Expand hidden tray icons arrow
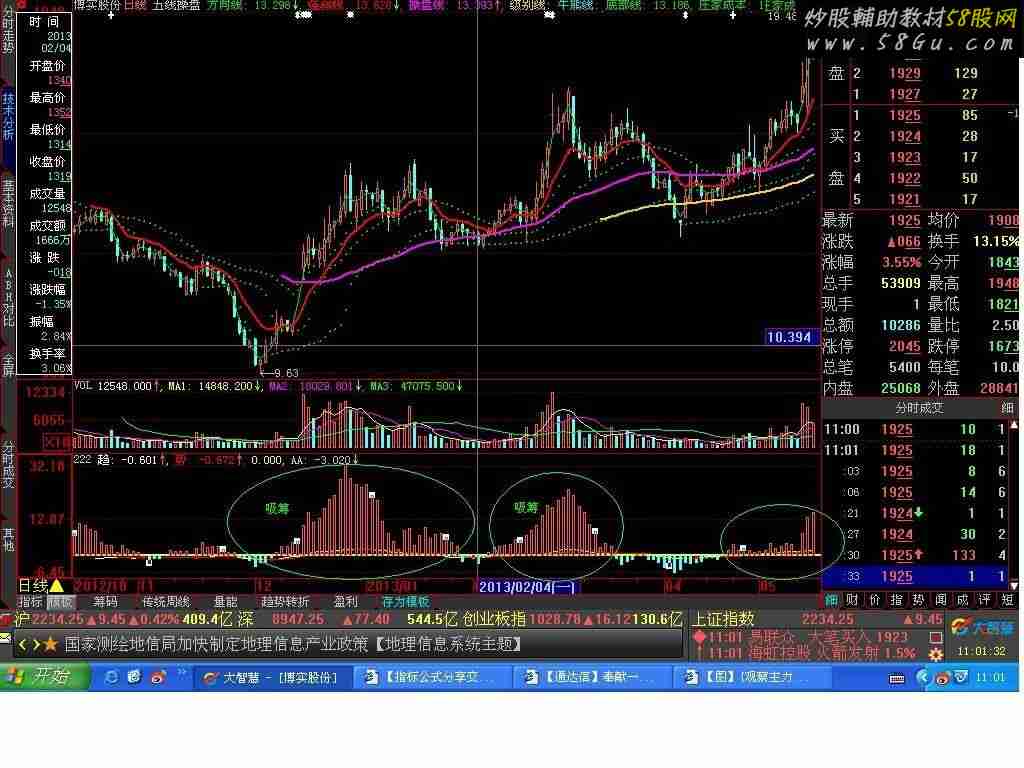Screen dimensions: 1024x768 [923, 677]
